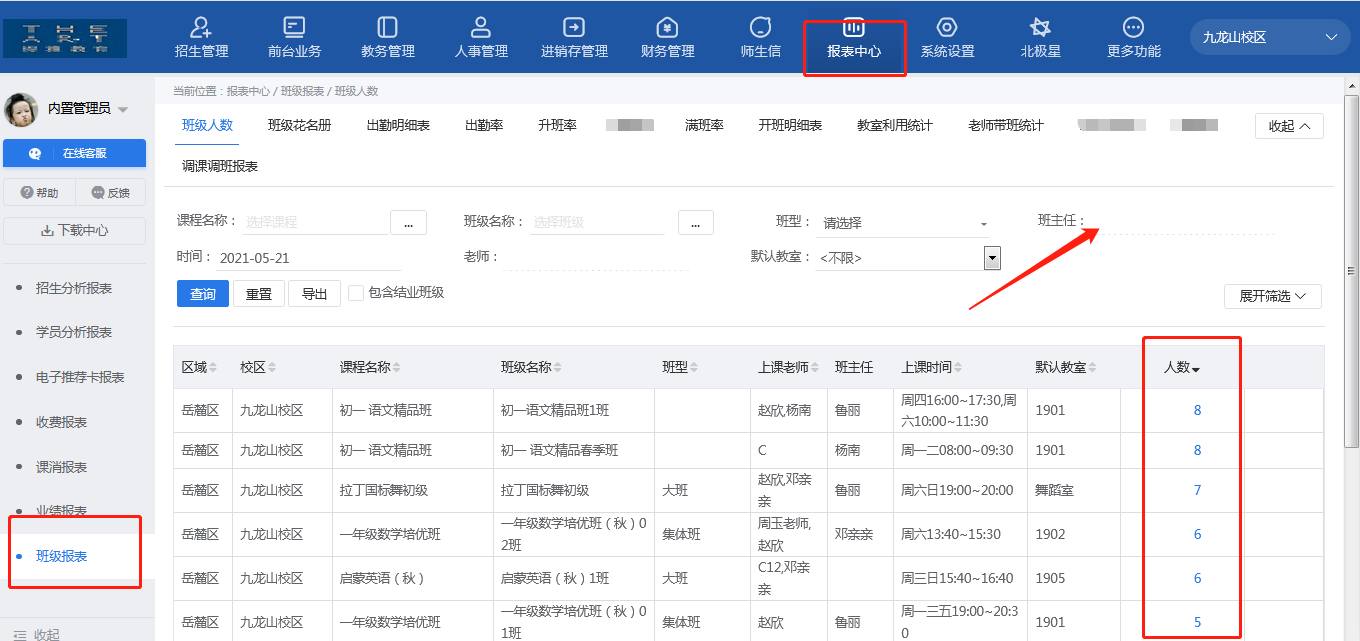Click 选择班级 input field
This screenshot has width=1360, height=641.
click(597, 222)
